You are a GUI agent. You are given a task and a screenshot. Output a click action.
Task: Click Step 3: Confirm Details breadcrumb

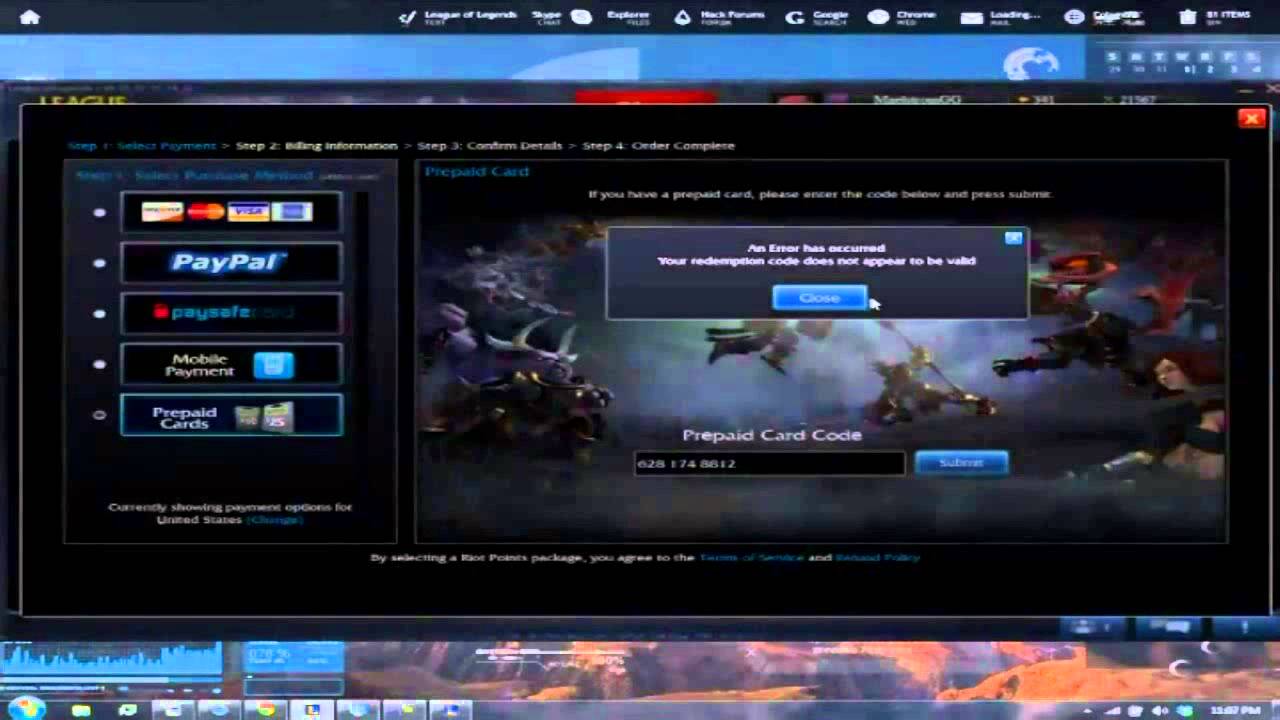[490, 146]
